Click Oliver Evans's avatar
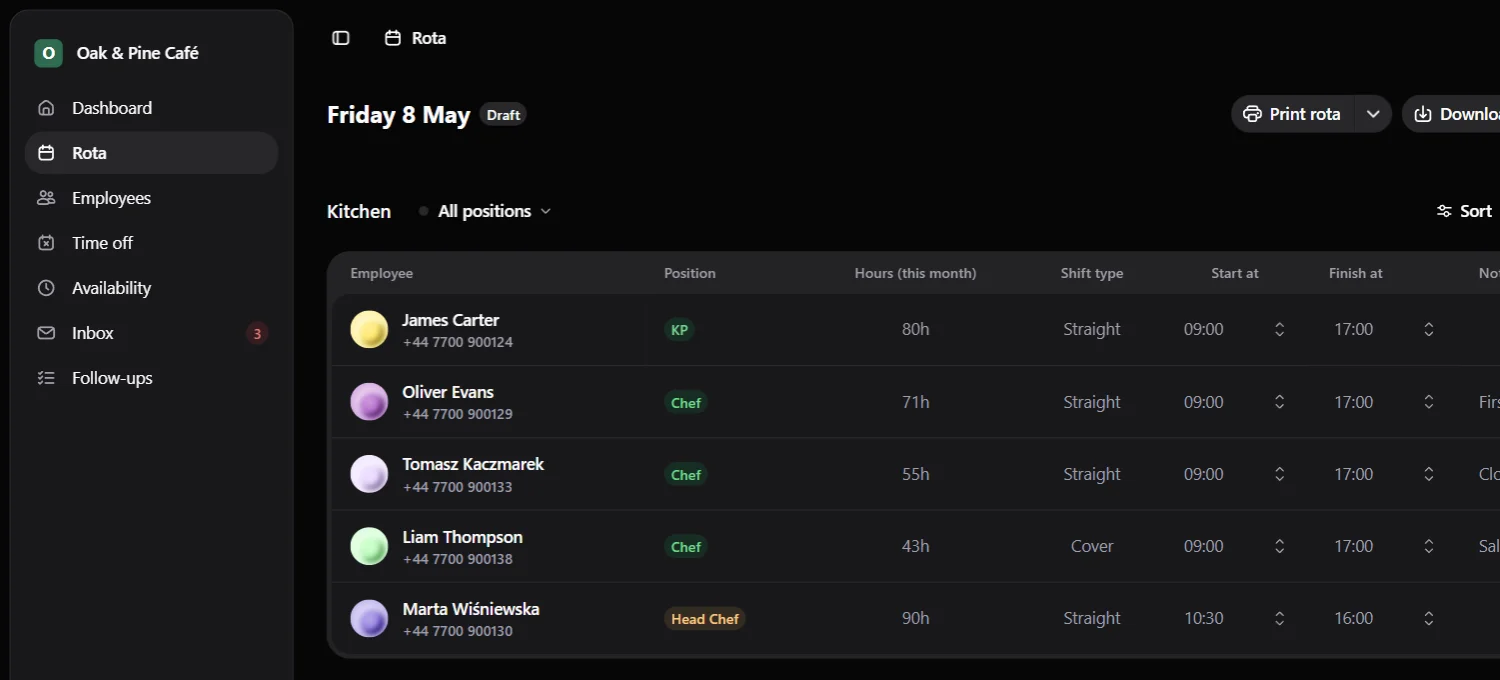This screenshot has height=680, width=1500. pyautogui.click(x=369, y=402)
